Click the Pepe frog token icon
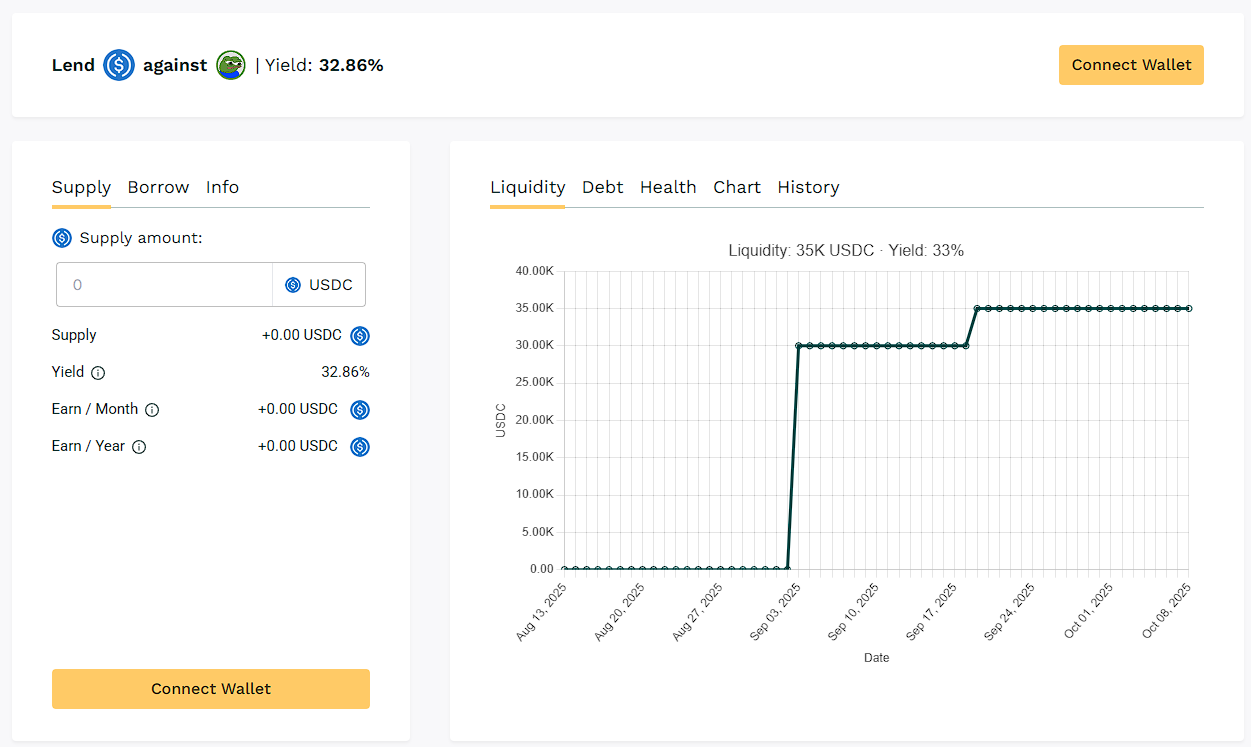 point(231,66)
